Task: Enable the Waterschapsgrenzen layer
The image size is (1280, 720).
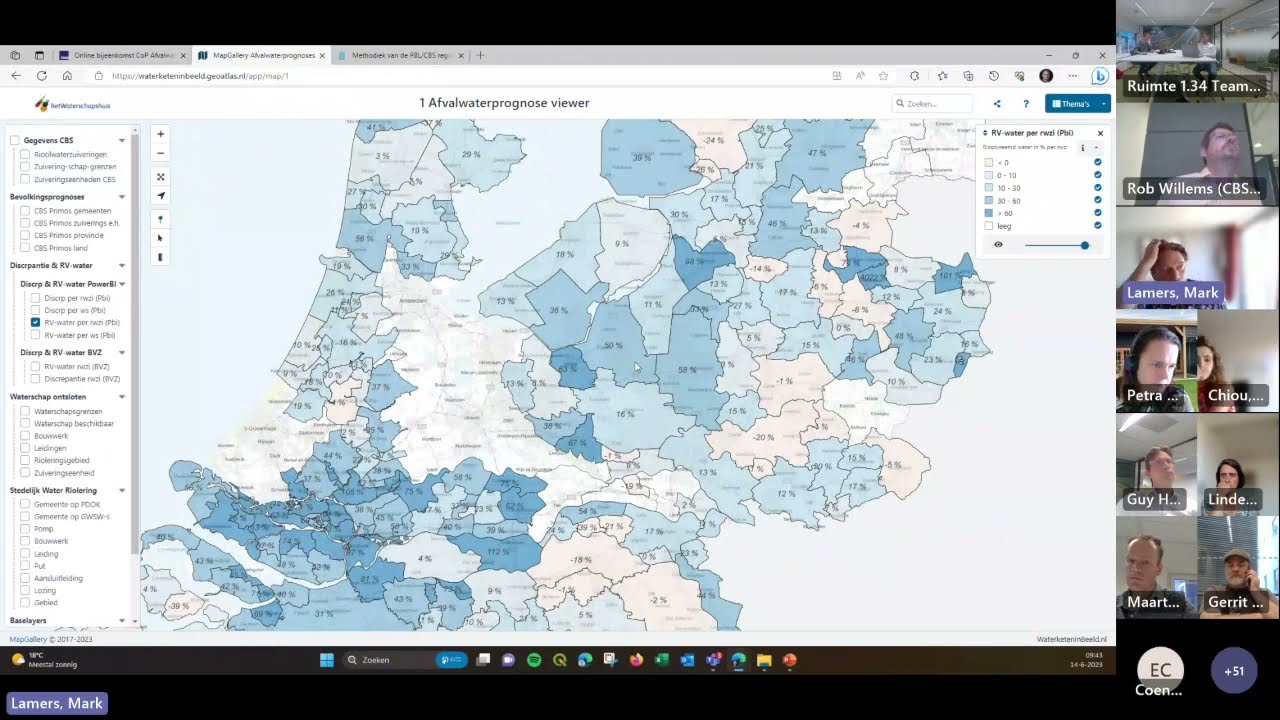Action: (25, 411)
